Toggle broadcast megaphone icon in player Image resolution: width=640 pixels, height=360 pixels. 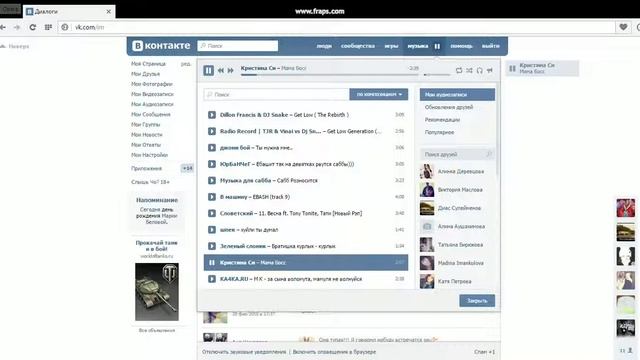click(x=490, y=70)
